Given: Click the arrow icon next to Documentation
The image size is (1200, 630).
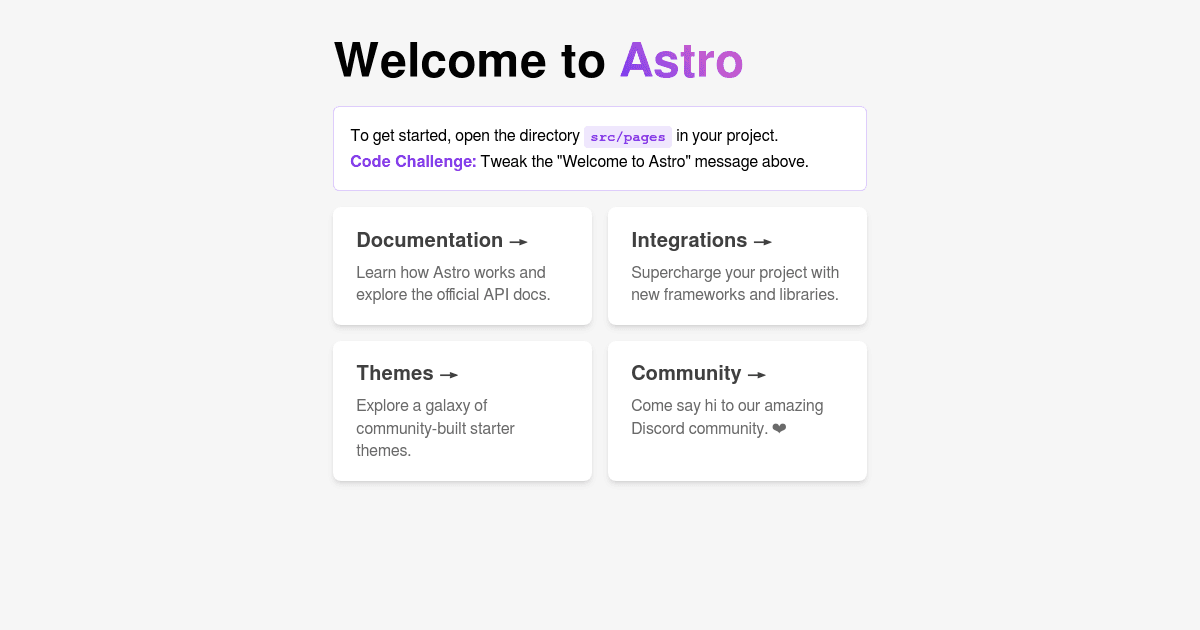Looking at the screenshot, I should pyautogui.click(x=518, y=241).
